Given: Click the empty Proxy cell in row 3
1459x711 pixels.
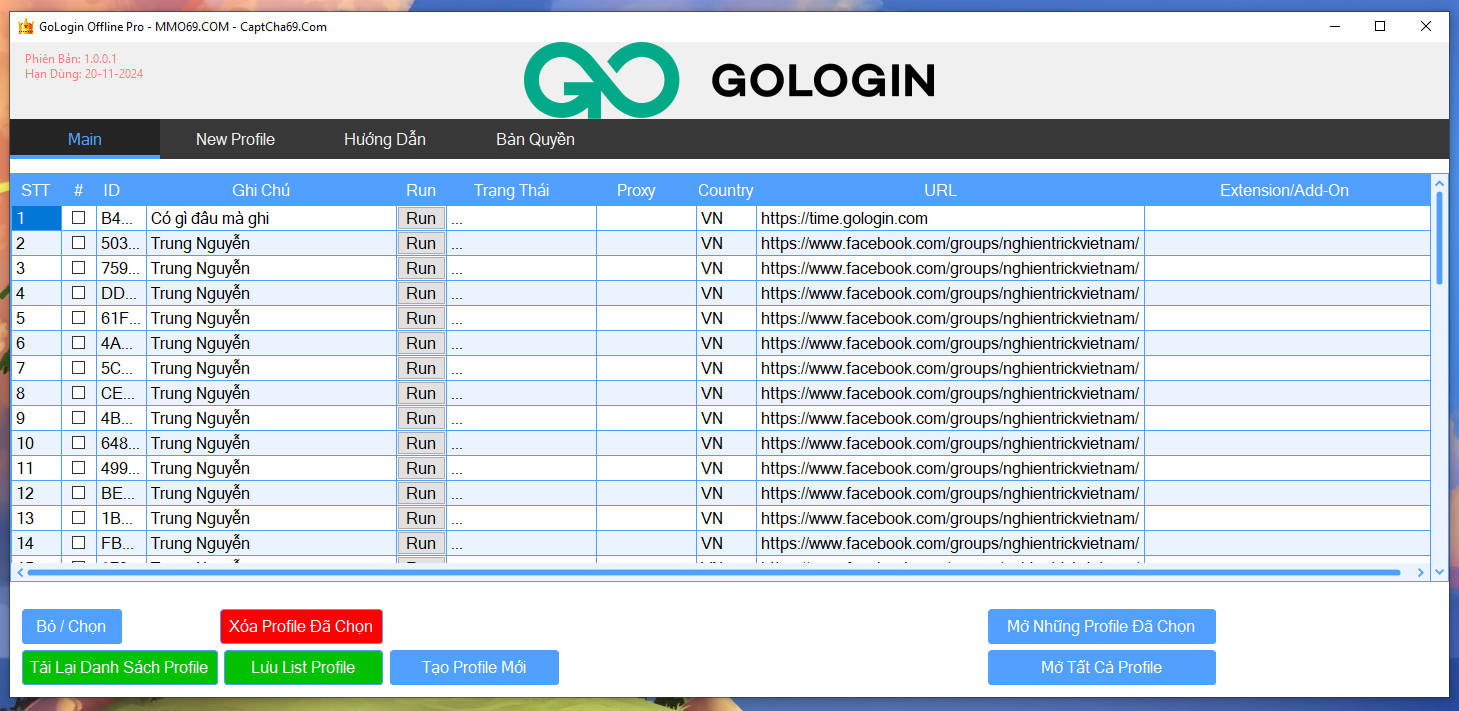Looking at the screenshot, I should 646,268.
